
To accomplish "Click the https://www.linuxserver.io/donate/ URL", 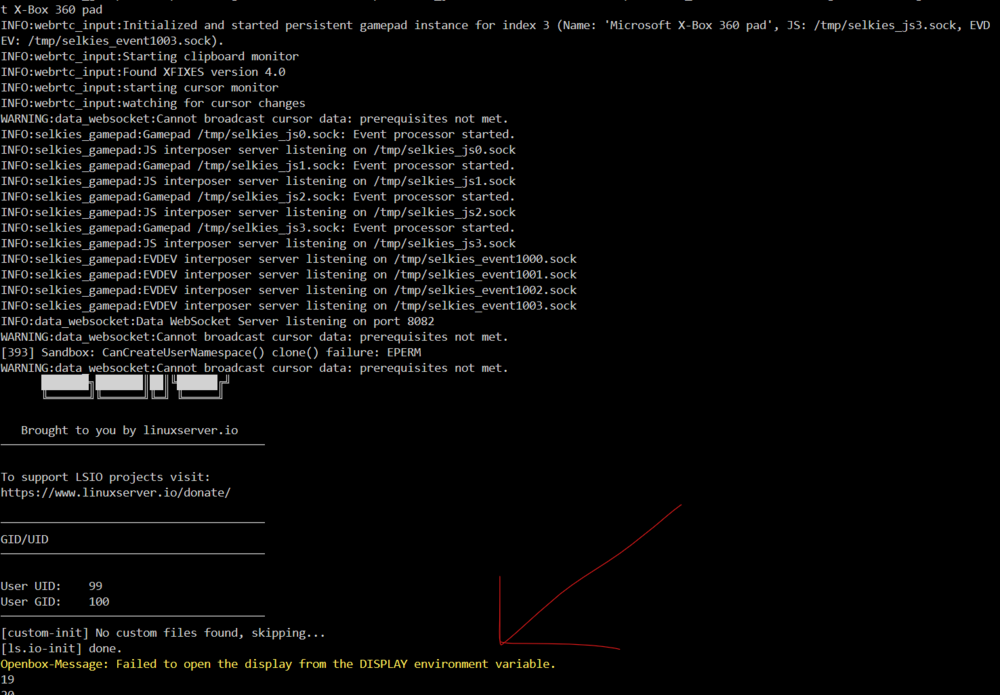I will click(115, 492).
